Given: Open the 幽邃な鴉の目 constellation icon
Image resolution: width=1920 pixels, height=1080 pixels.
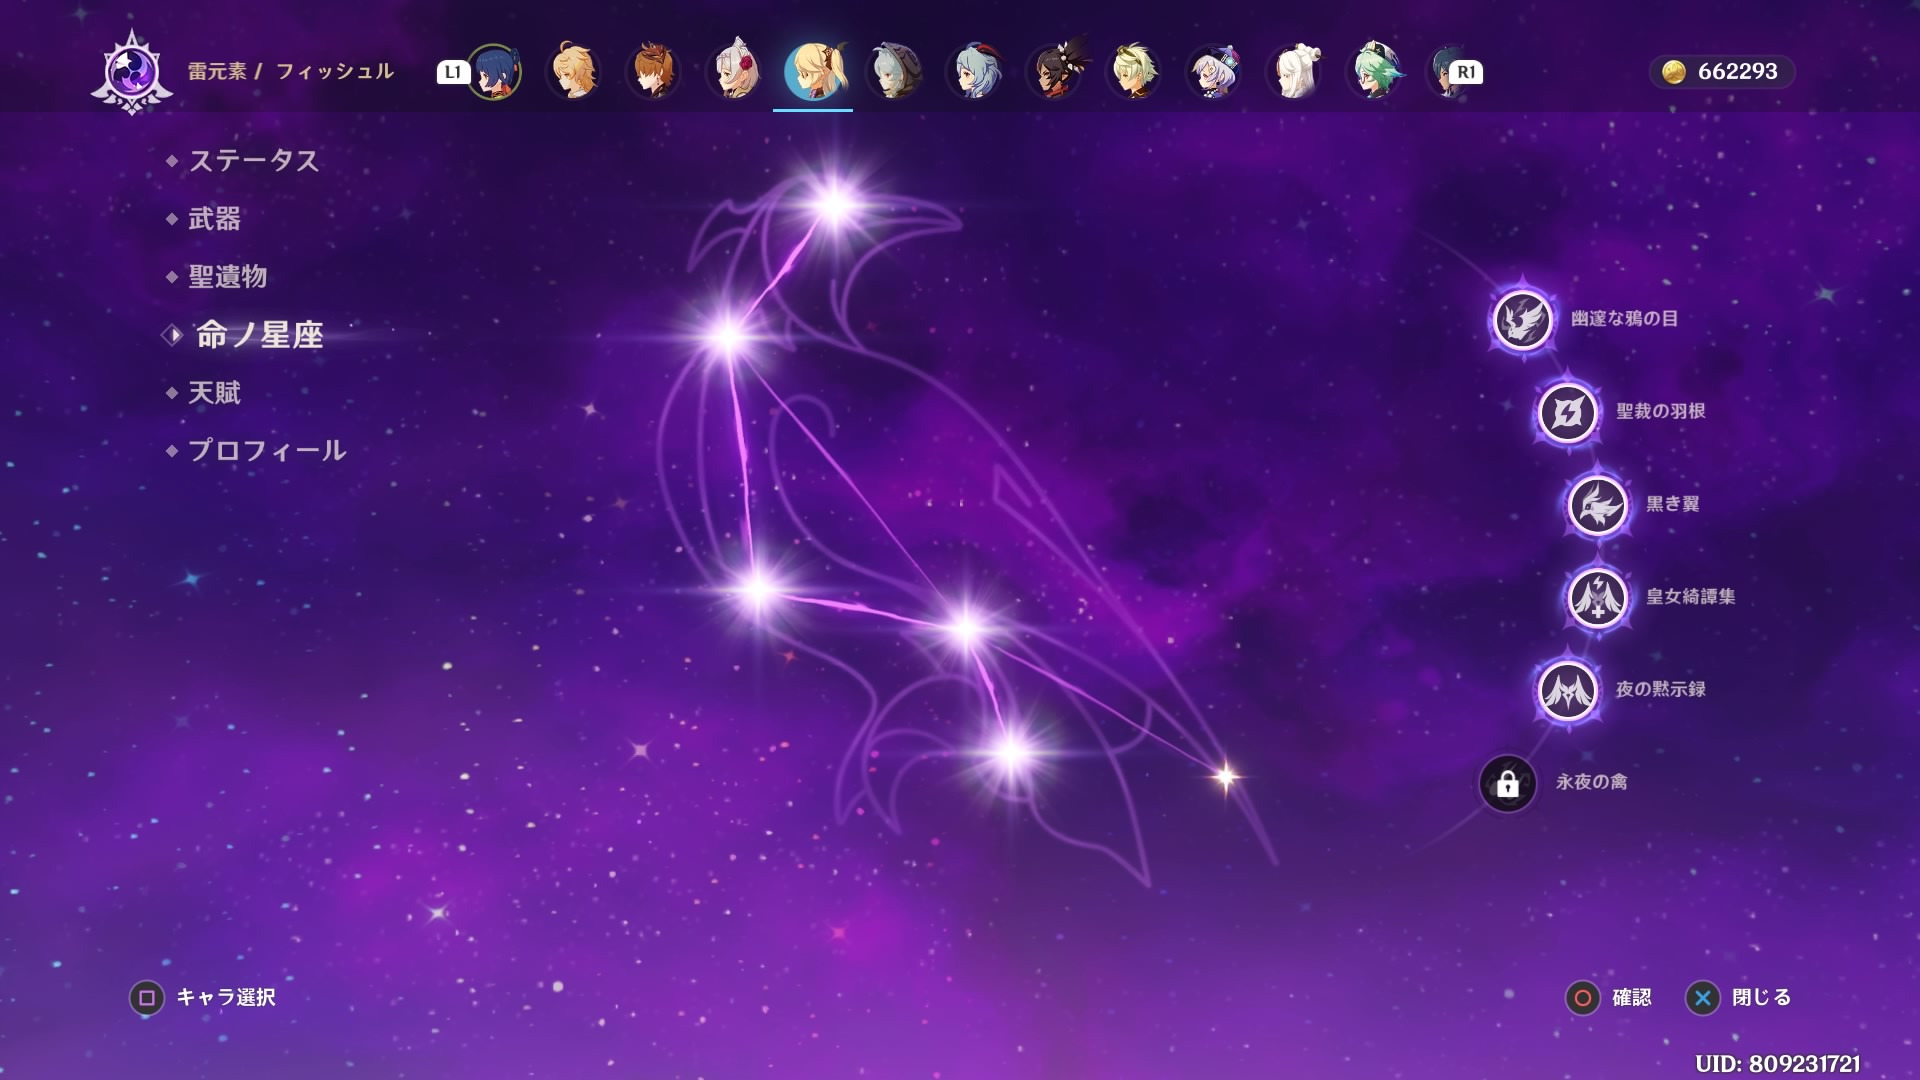Looking at the screenshot, I should tap(1522, 320).
